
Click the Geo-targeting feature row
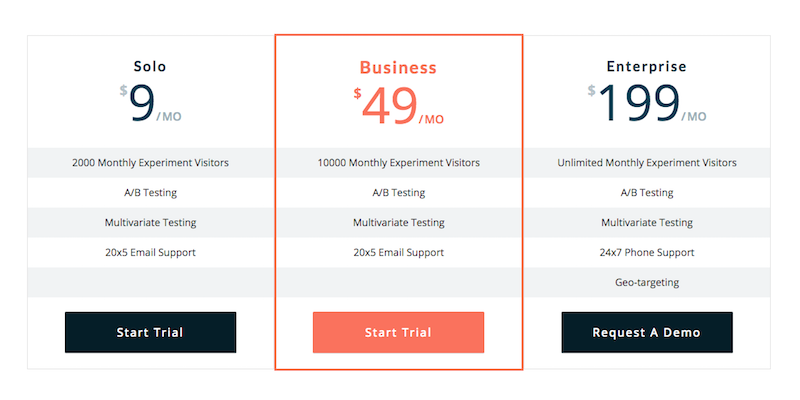coord(646,282)
